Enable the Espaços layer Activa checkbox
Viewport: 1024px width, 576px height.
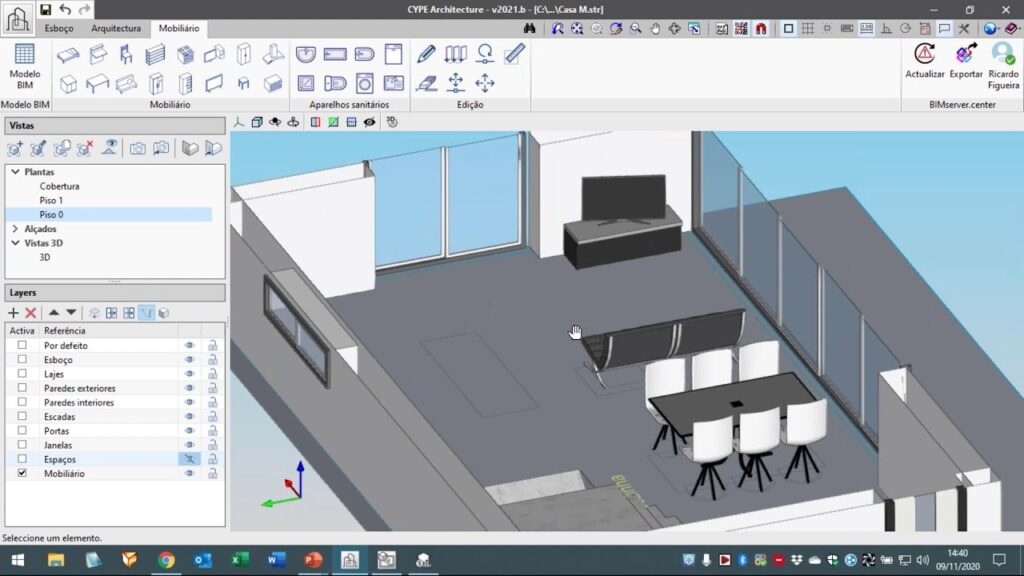22,459
